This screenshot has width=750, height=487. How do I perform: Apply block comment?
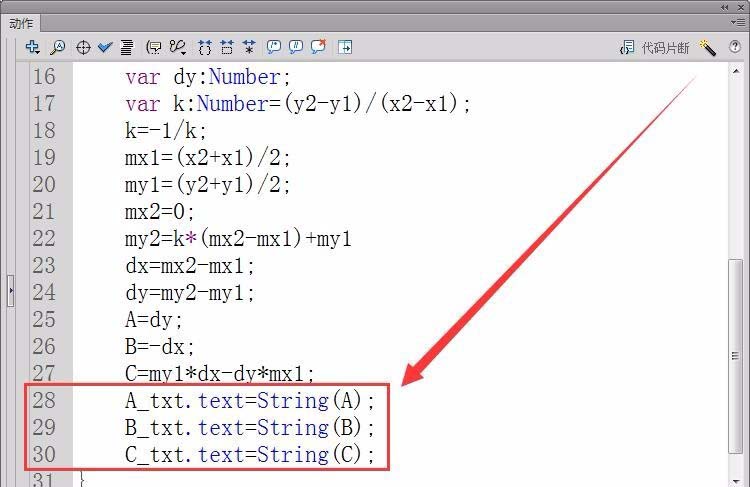pyautogui.click(x=274, y=47)
